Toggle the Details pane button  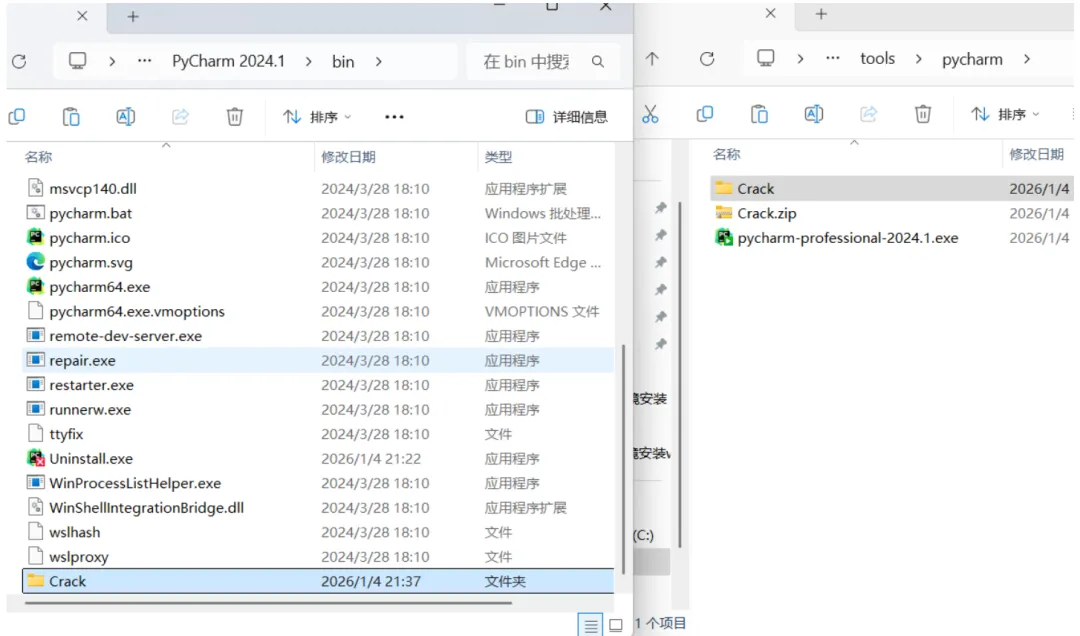pyautogui.click(x=566, y=116)
